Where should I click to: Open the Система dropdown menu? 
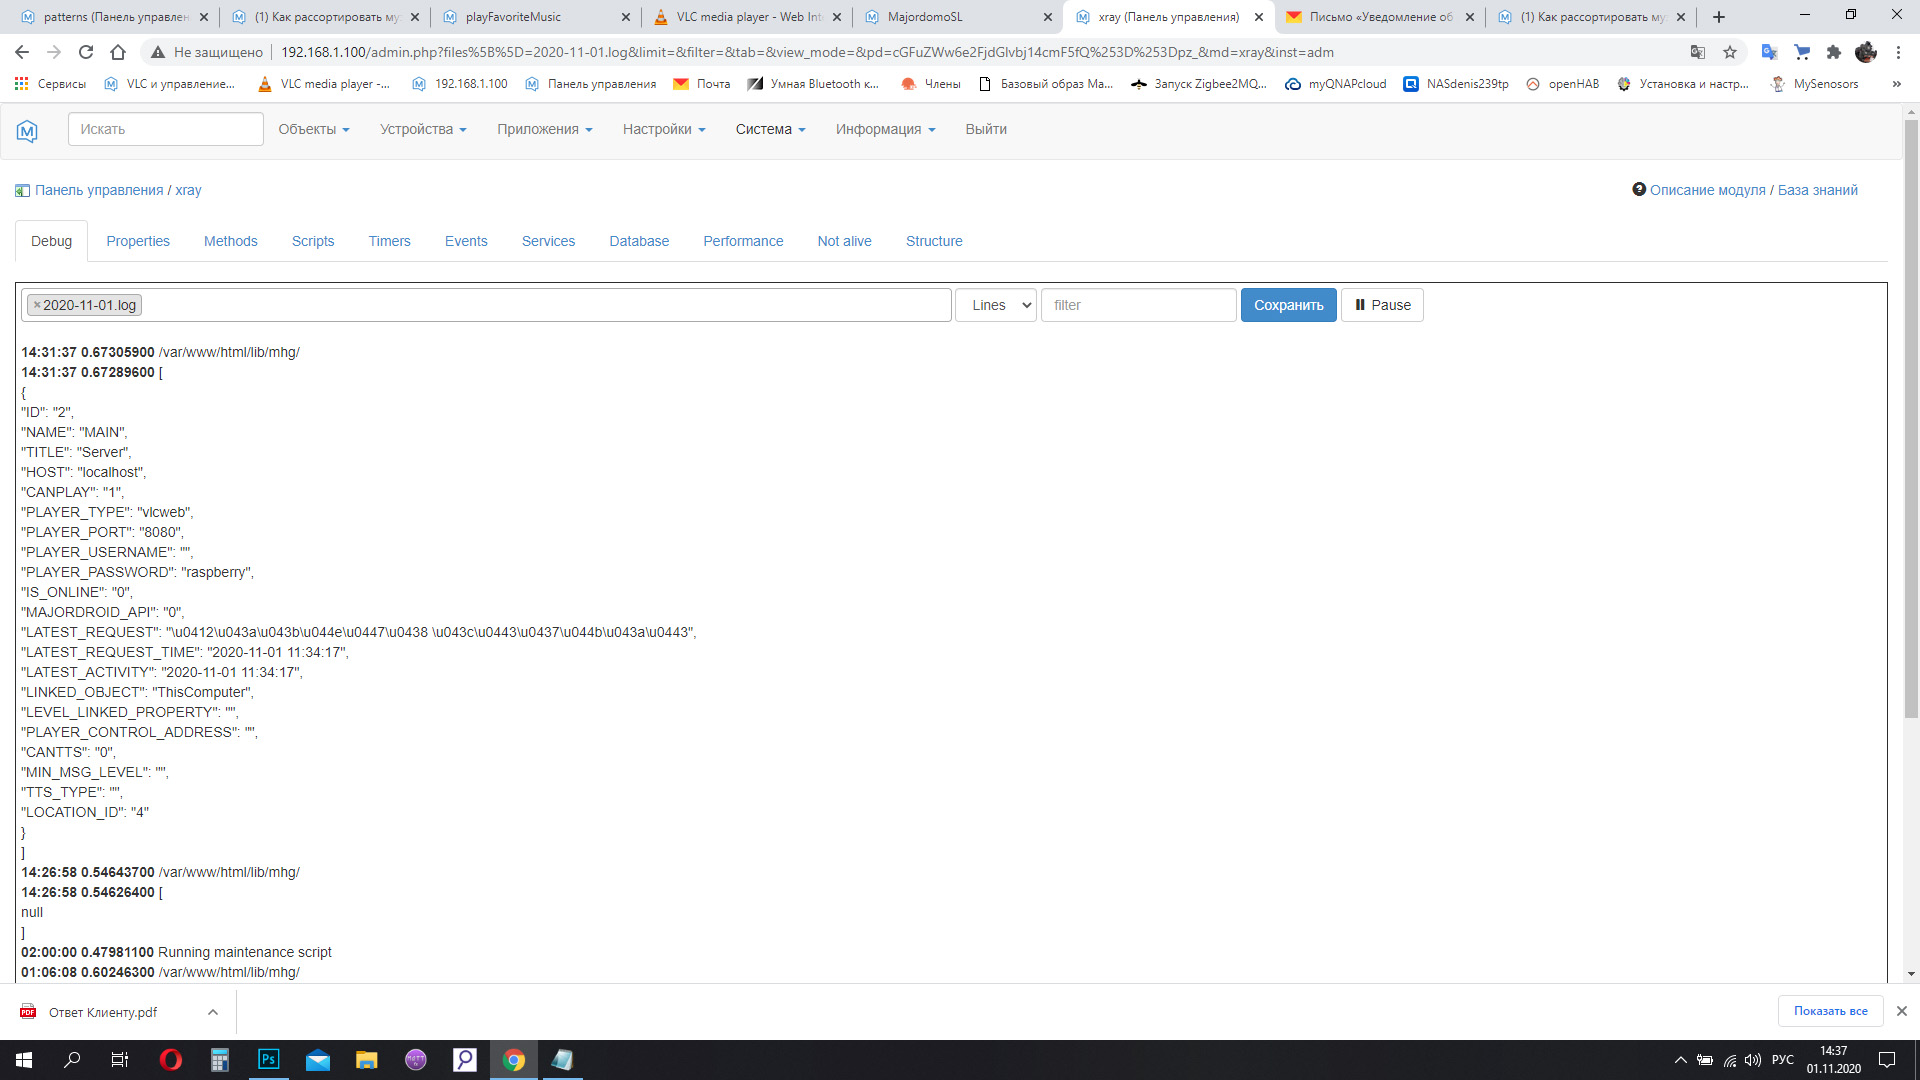(x=770, y=129)
